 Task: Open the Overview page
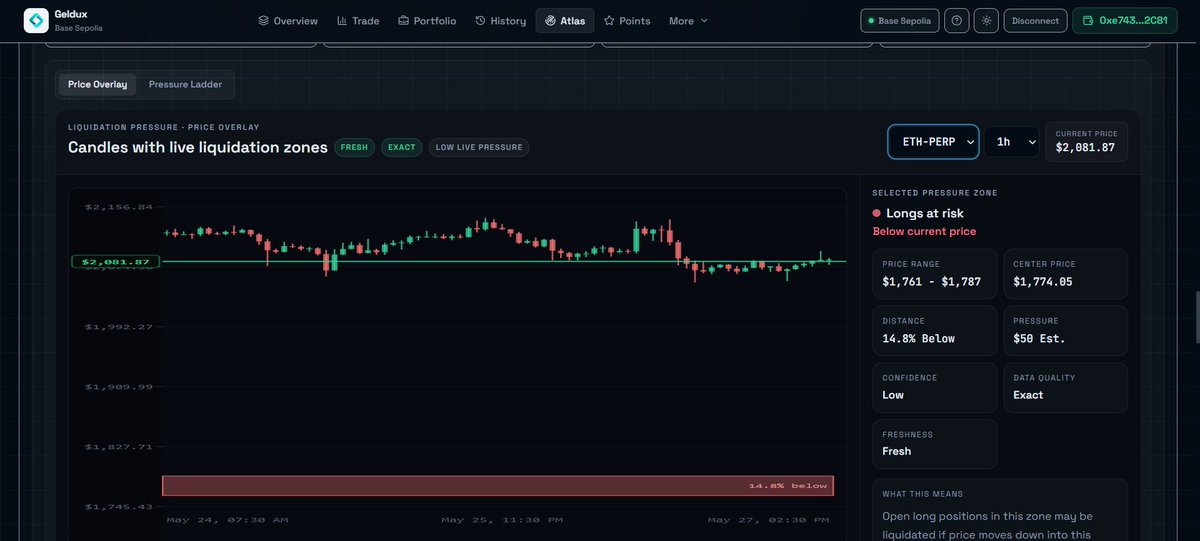click(x=288, y=20)
